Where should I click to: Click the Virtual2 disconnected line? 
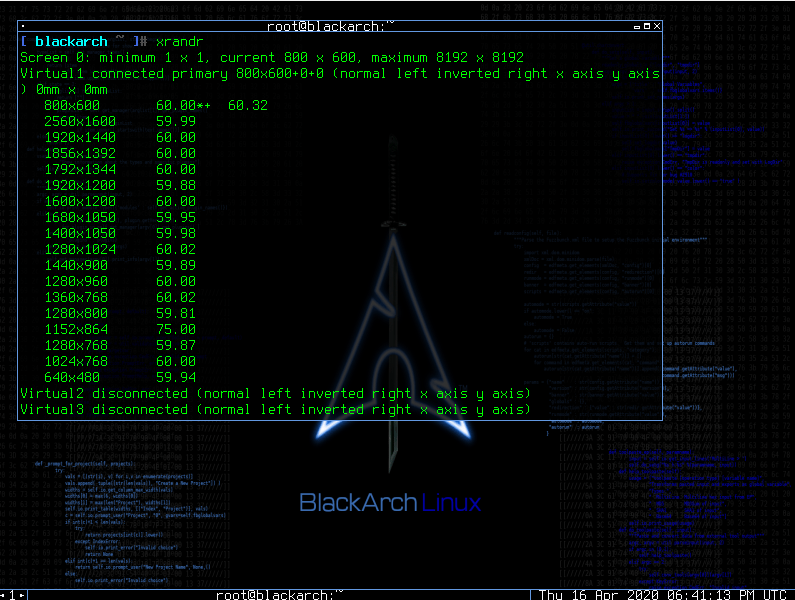pyautogui.click(x=275, y=394)
